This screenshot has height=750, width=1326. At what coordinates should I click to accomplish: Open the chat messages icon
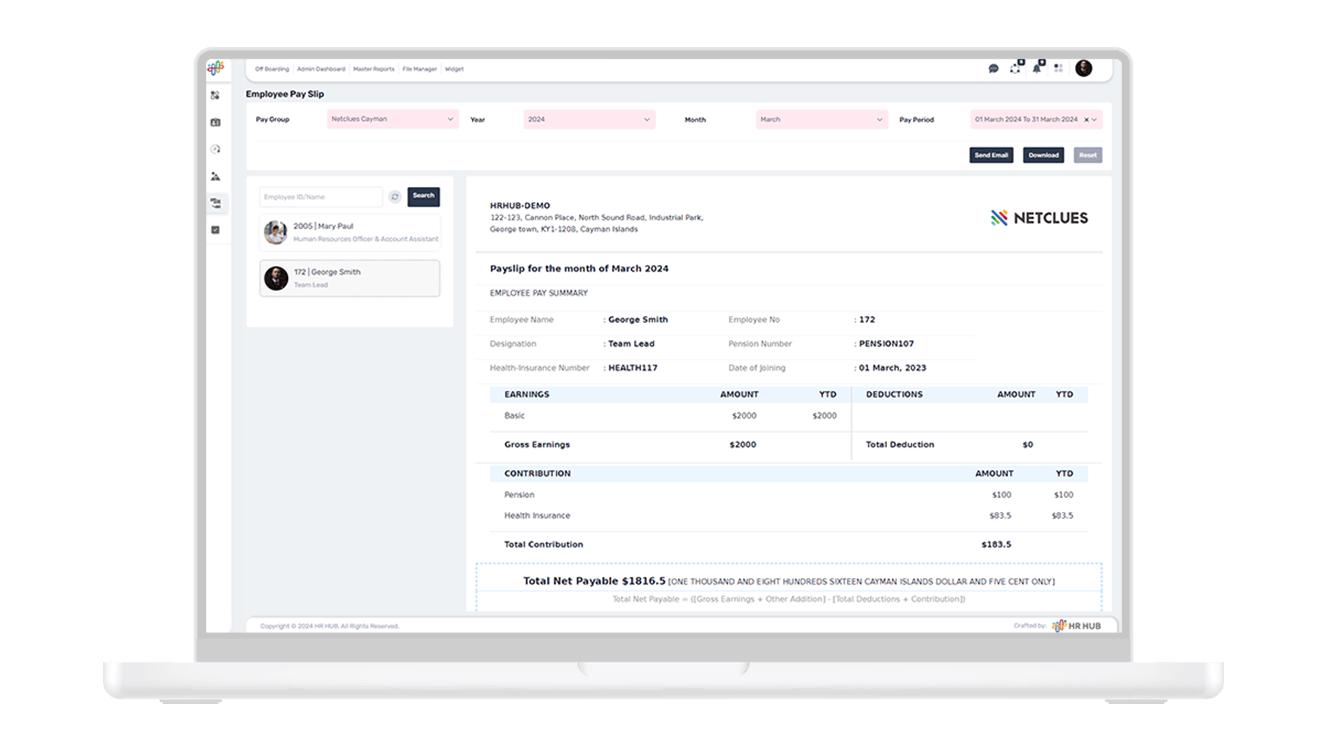pyautogui.click(x=993, y=69)
